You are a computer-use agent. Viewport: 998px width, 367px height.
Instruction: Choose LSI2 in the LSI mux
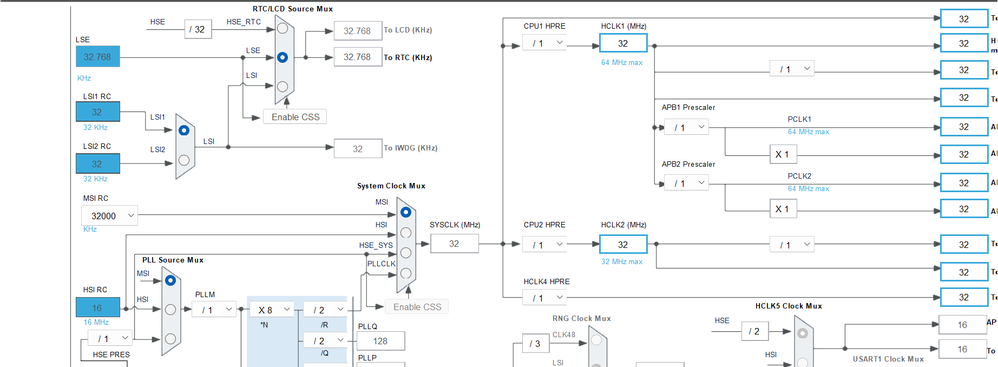point(184,160)
